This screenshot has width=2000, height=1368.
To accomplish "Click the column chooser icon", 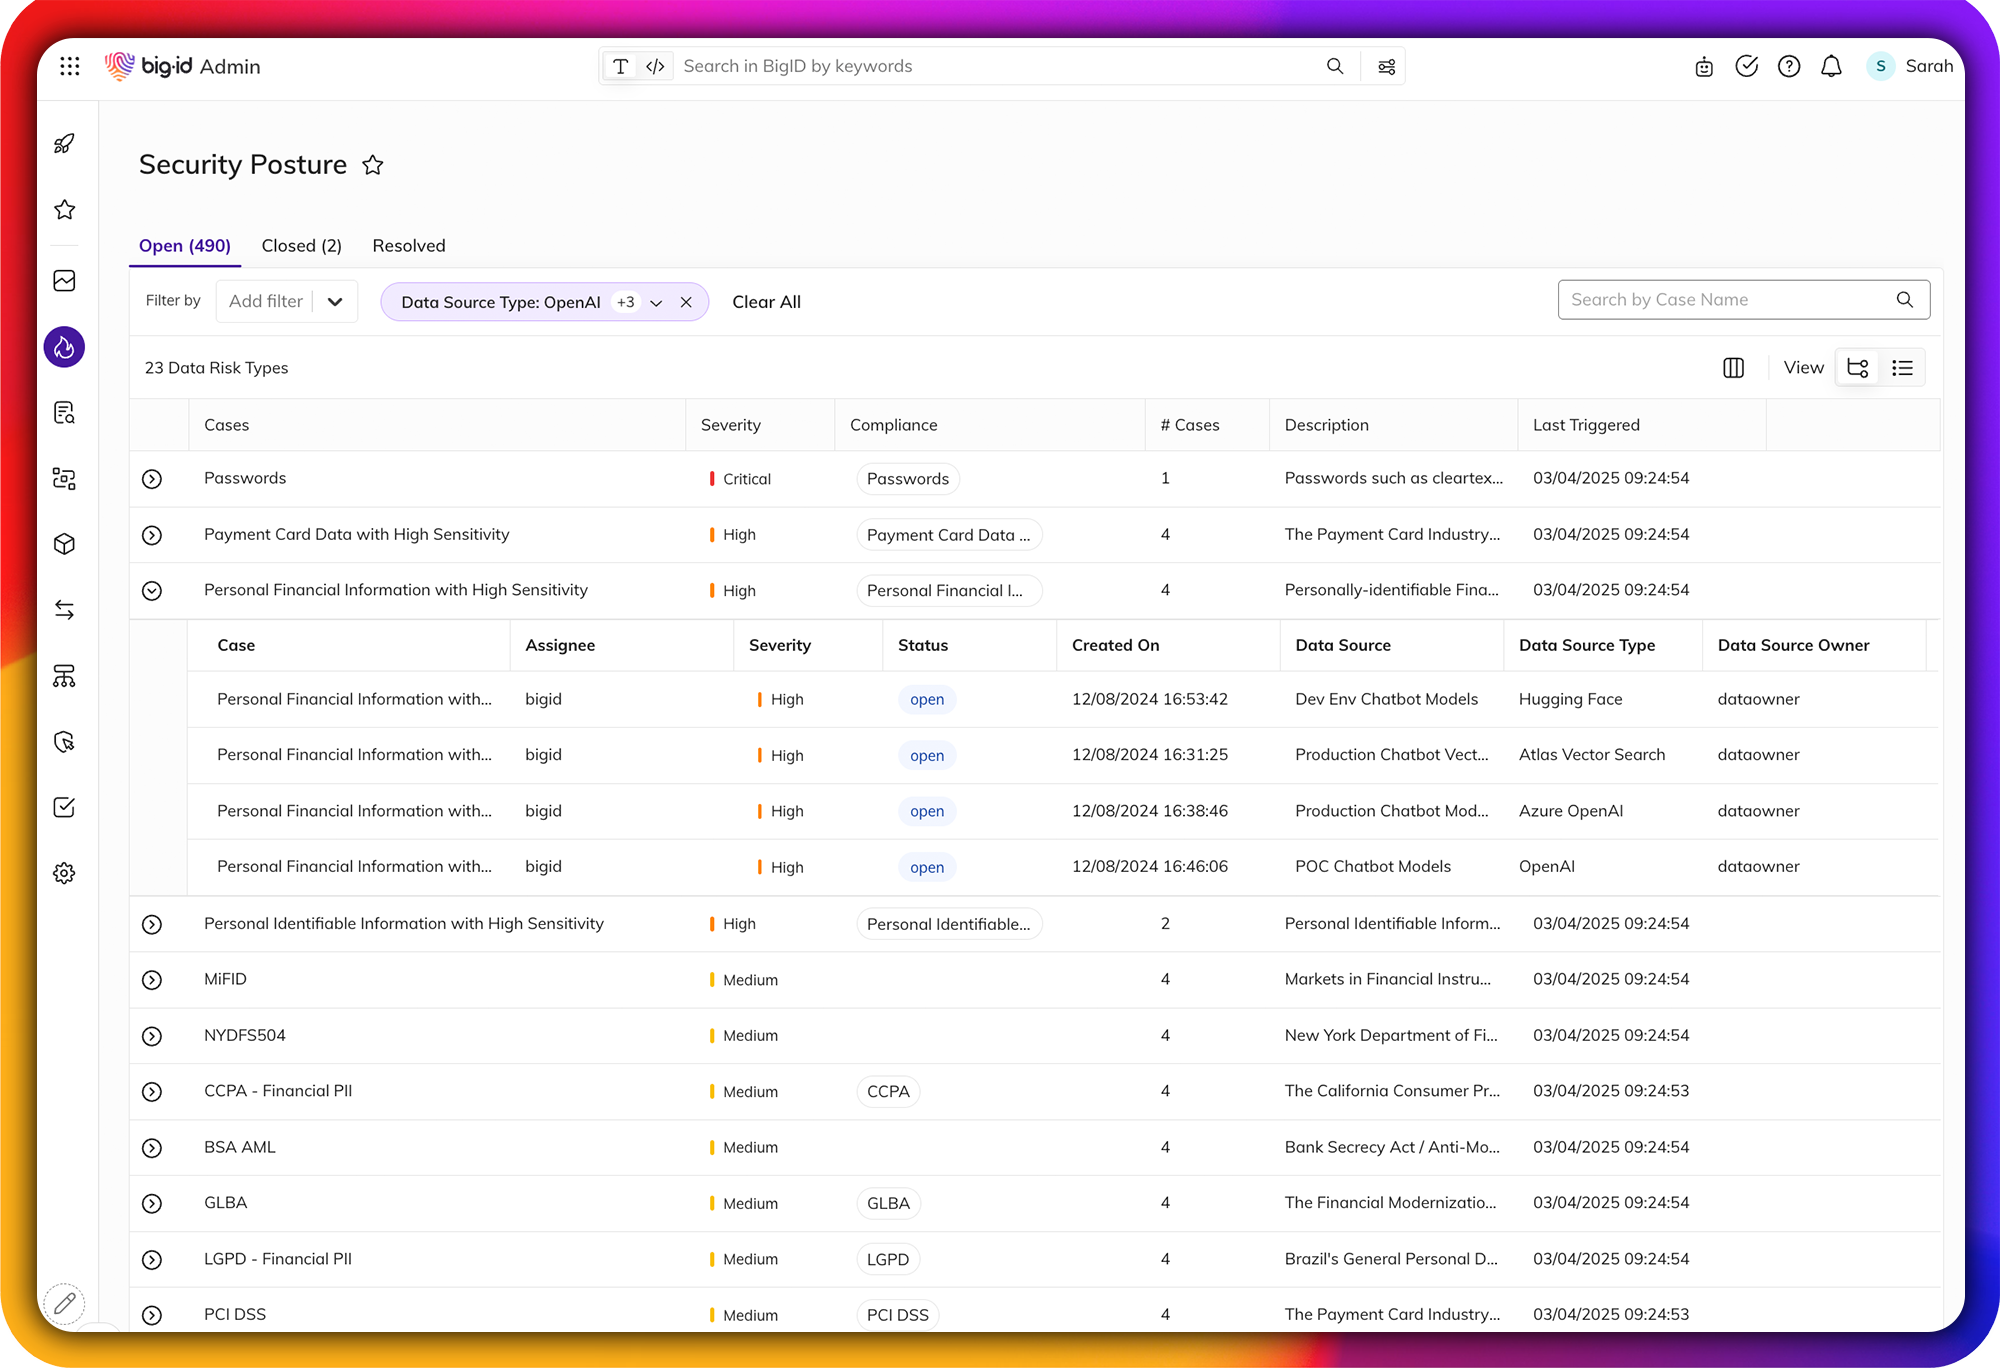I will point(1733,368).
